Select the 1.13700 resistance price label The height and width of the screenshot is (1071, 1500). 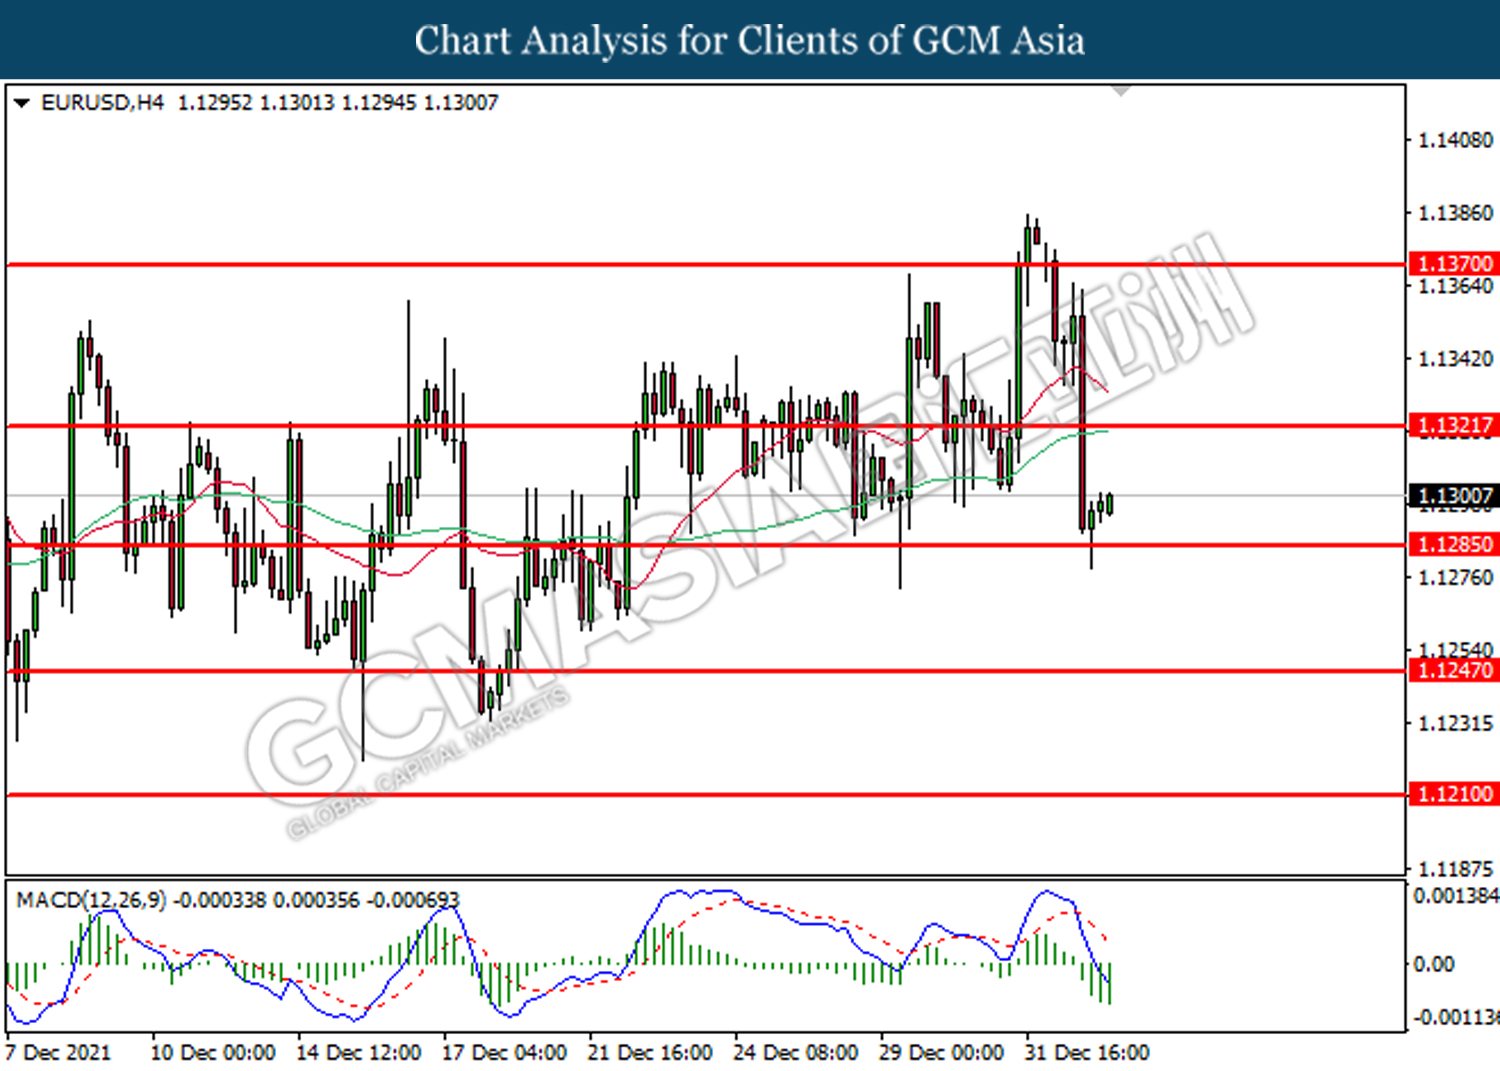tap(1454, 264)
